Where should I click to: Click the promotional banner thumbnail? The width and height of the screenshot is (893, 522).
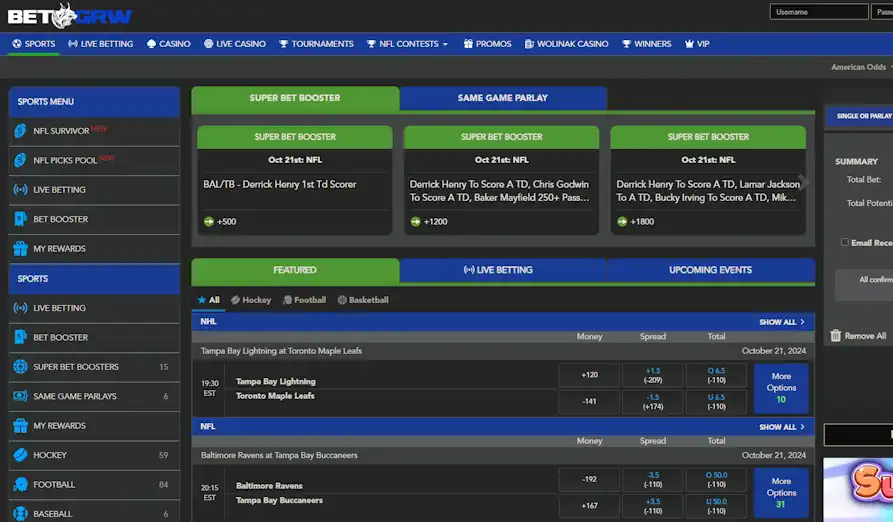click(x=858, y=490)
